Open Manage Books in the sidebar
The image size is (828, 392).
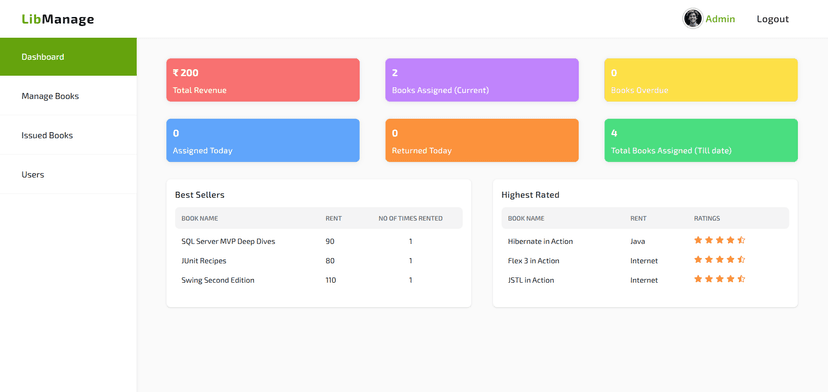pyautogui.click(x=68, y=96)
